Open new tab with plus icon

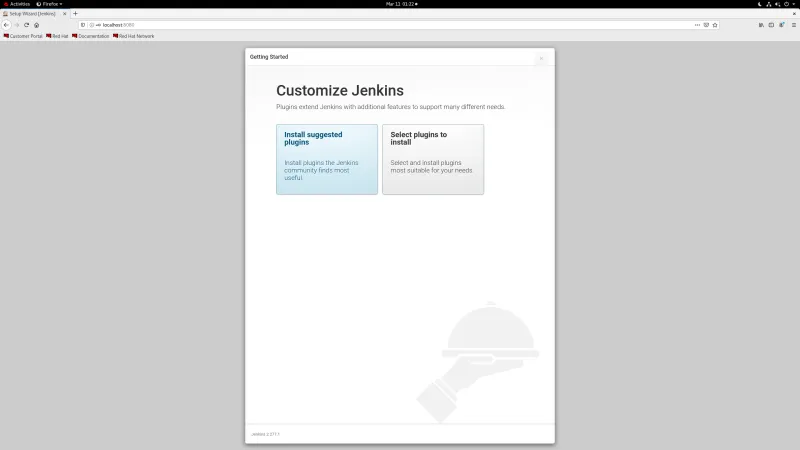coord(75,13)
